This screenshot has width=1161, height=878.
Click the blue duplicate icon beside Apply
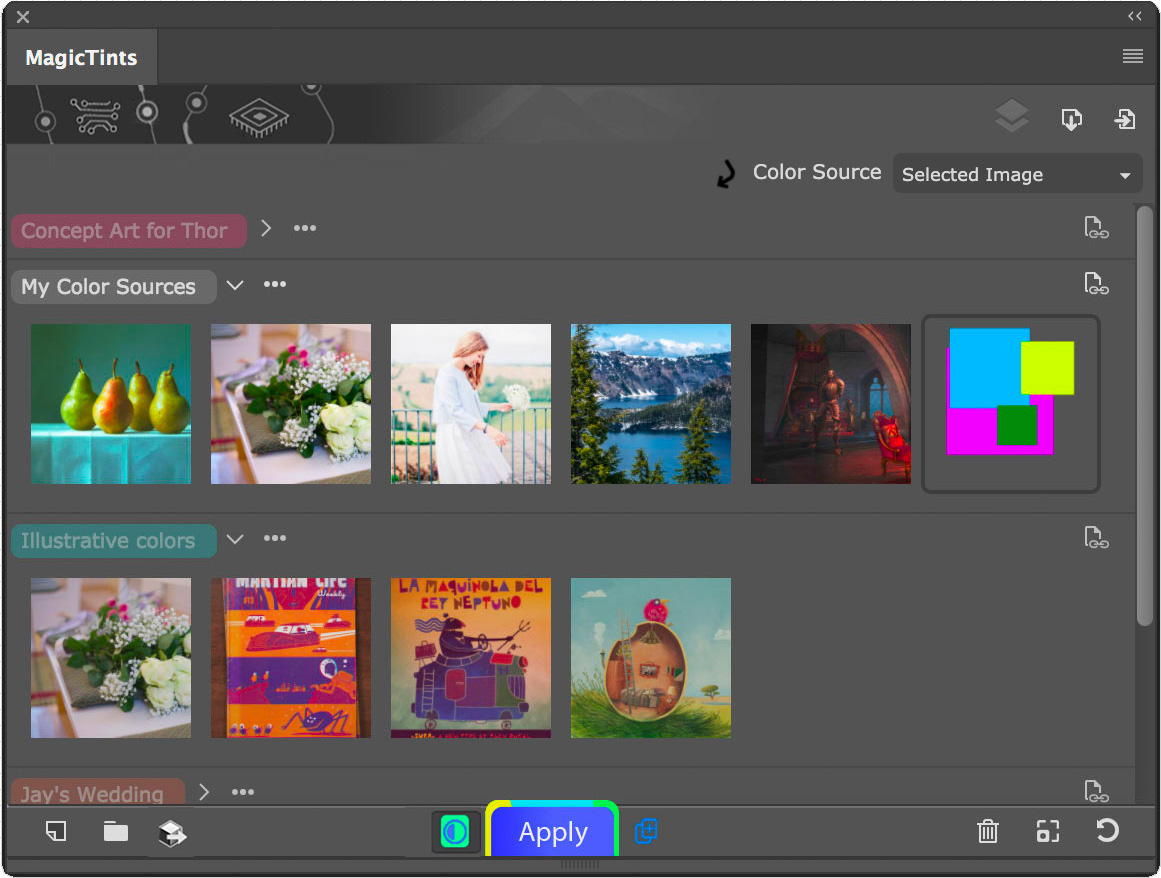[x=646, y=831]
